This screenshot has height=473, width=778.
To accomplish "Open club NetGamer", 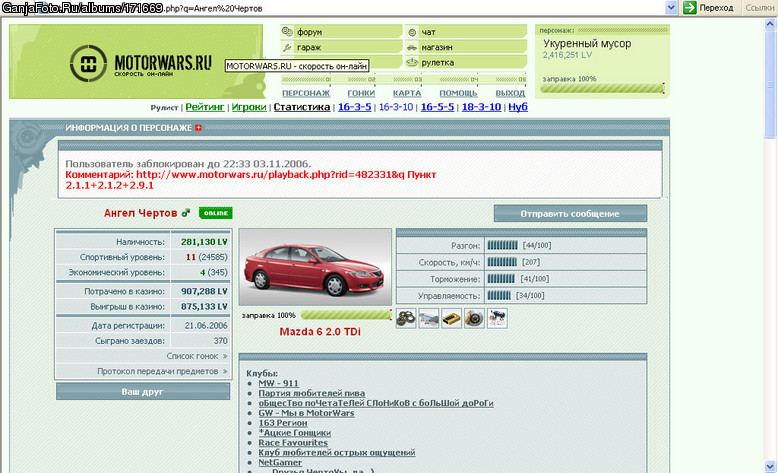I will [x=280, y=463].
